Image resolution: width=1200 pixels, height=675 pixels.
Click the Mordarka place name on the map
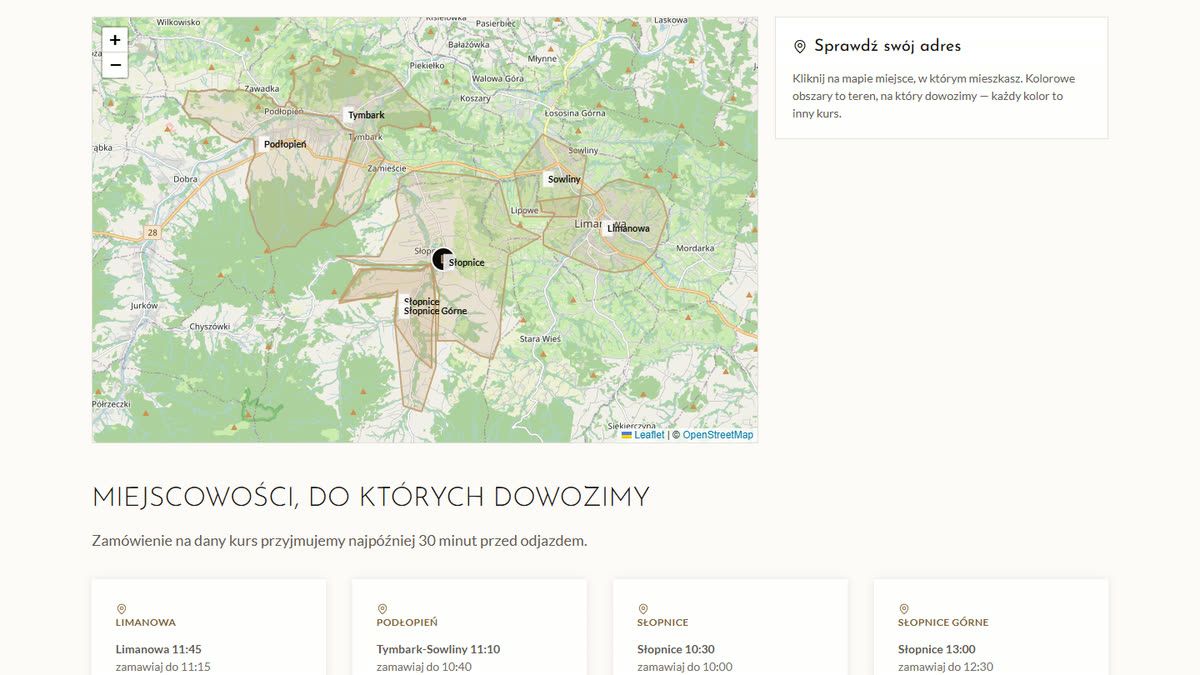click(x=695, y=248)
